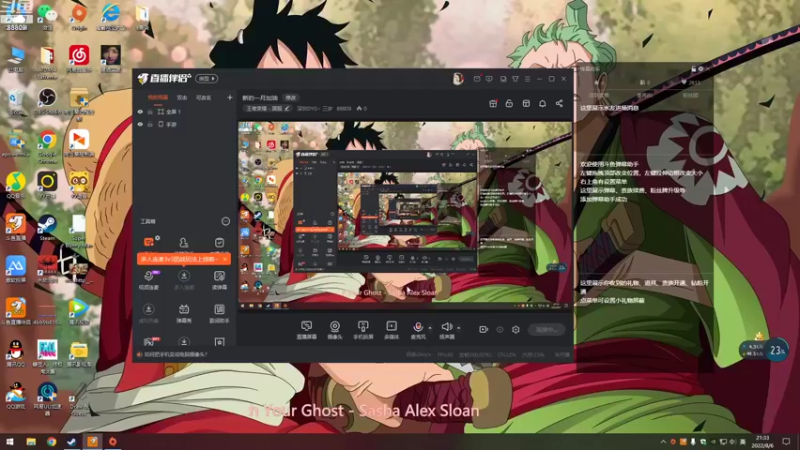This screenshot has height=450, width=800.
Task: Mute the speaker in bottom toolbar
Action: [x=446, y=330]
